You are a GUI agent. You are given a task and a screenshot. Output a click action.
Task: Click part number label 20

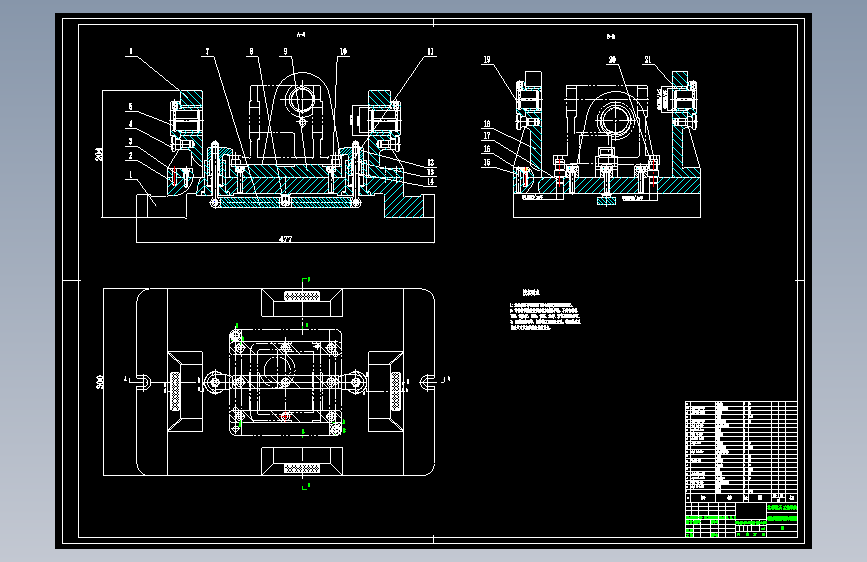(x=612, y=60)
